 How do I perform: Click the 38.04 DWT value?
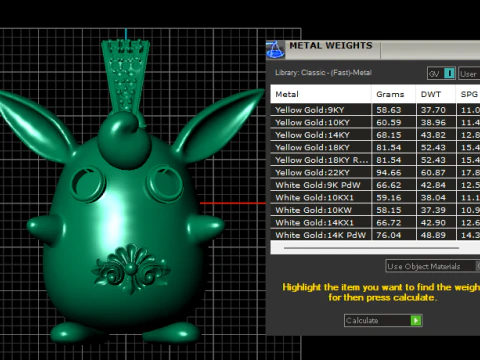pos(433,198)
